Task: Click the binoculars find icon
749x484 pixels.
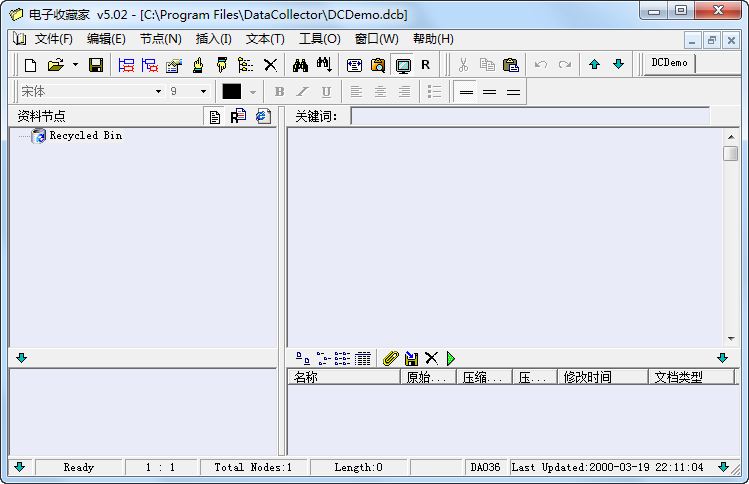Action: click(300, 65)
